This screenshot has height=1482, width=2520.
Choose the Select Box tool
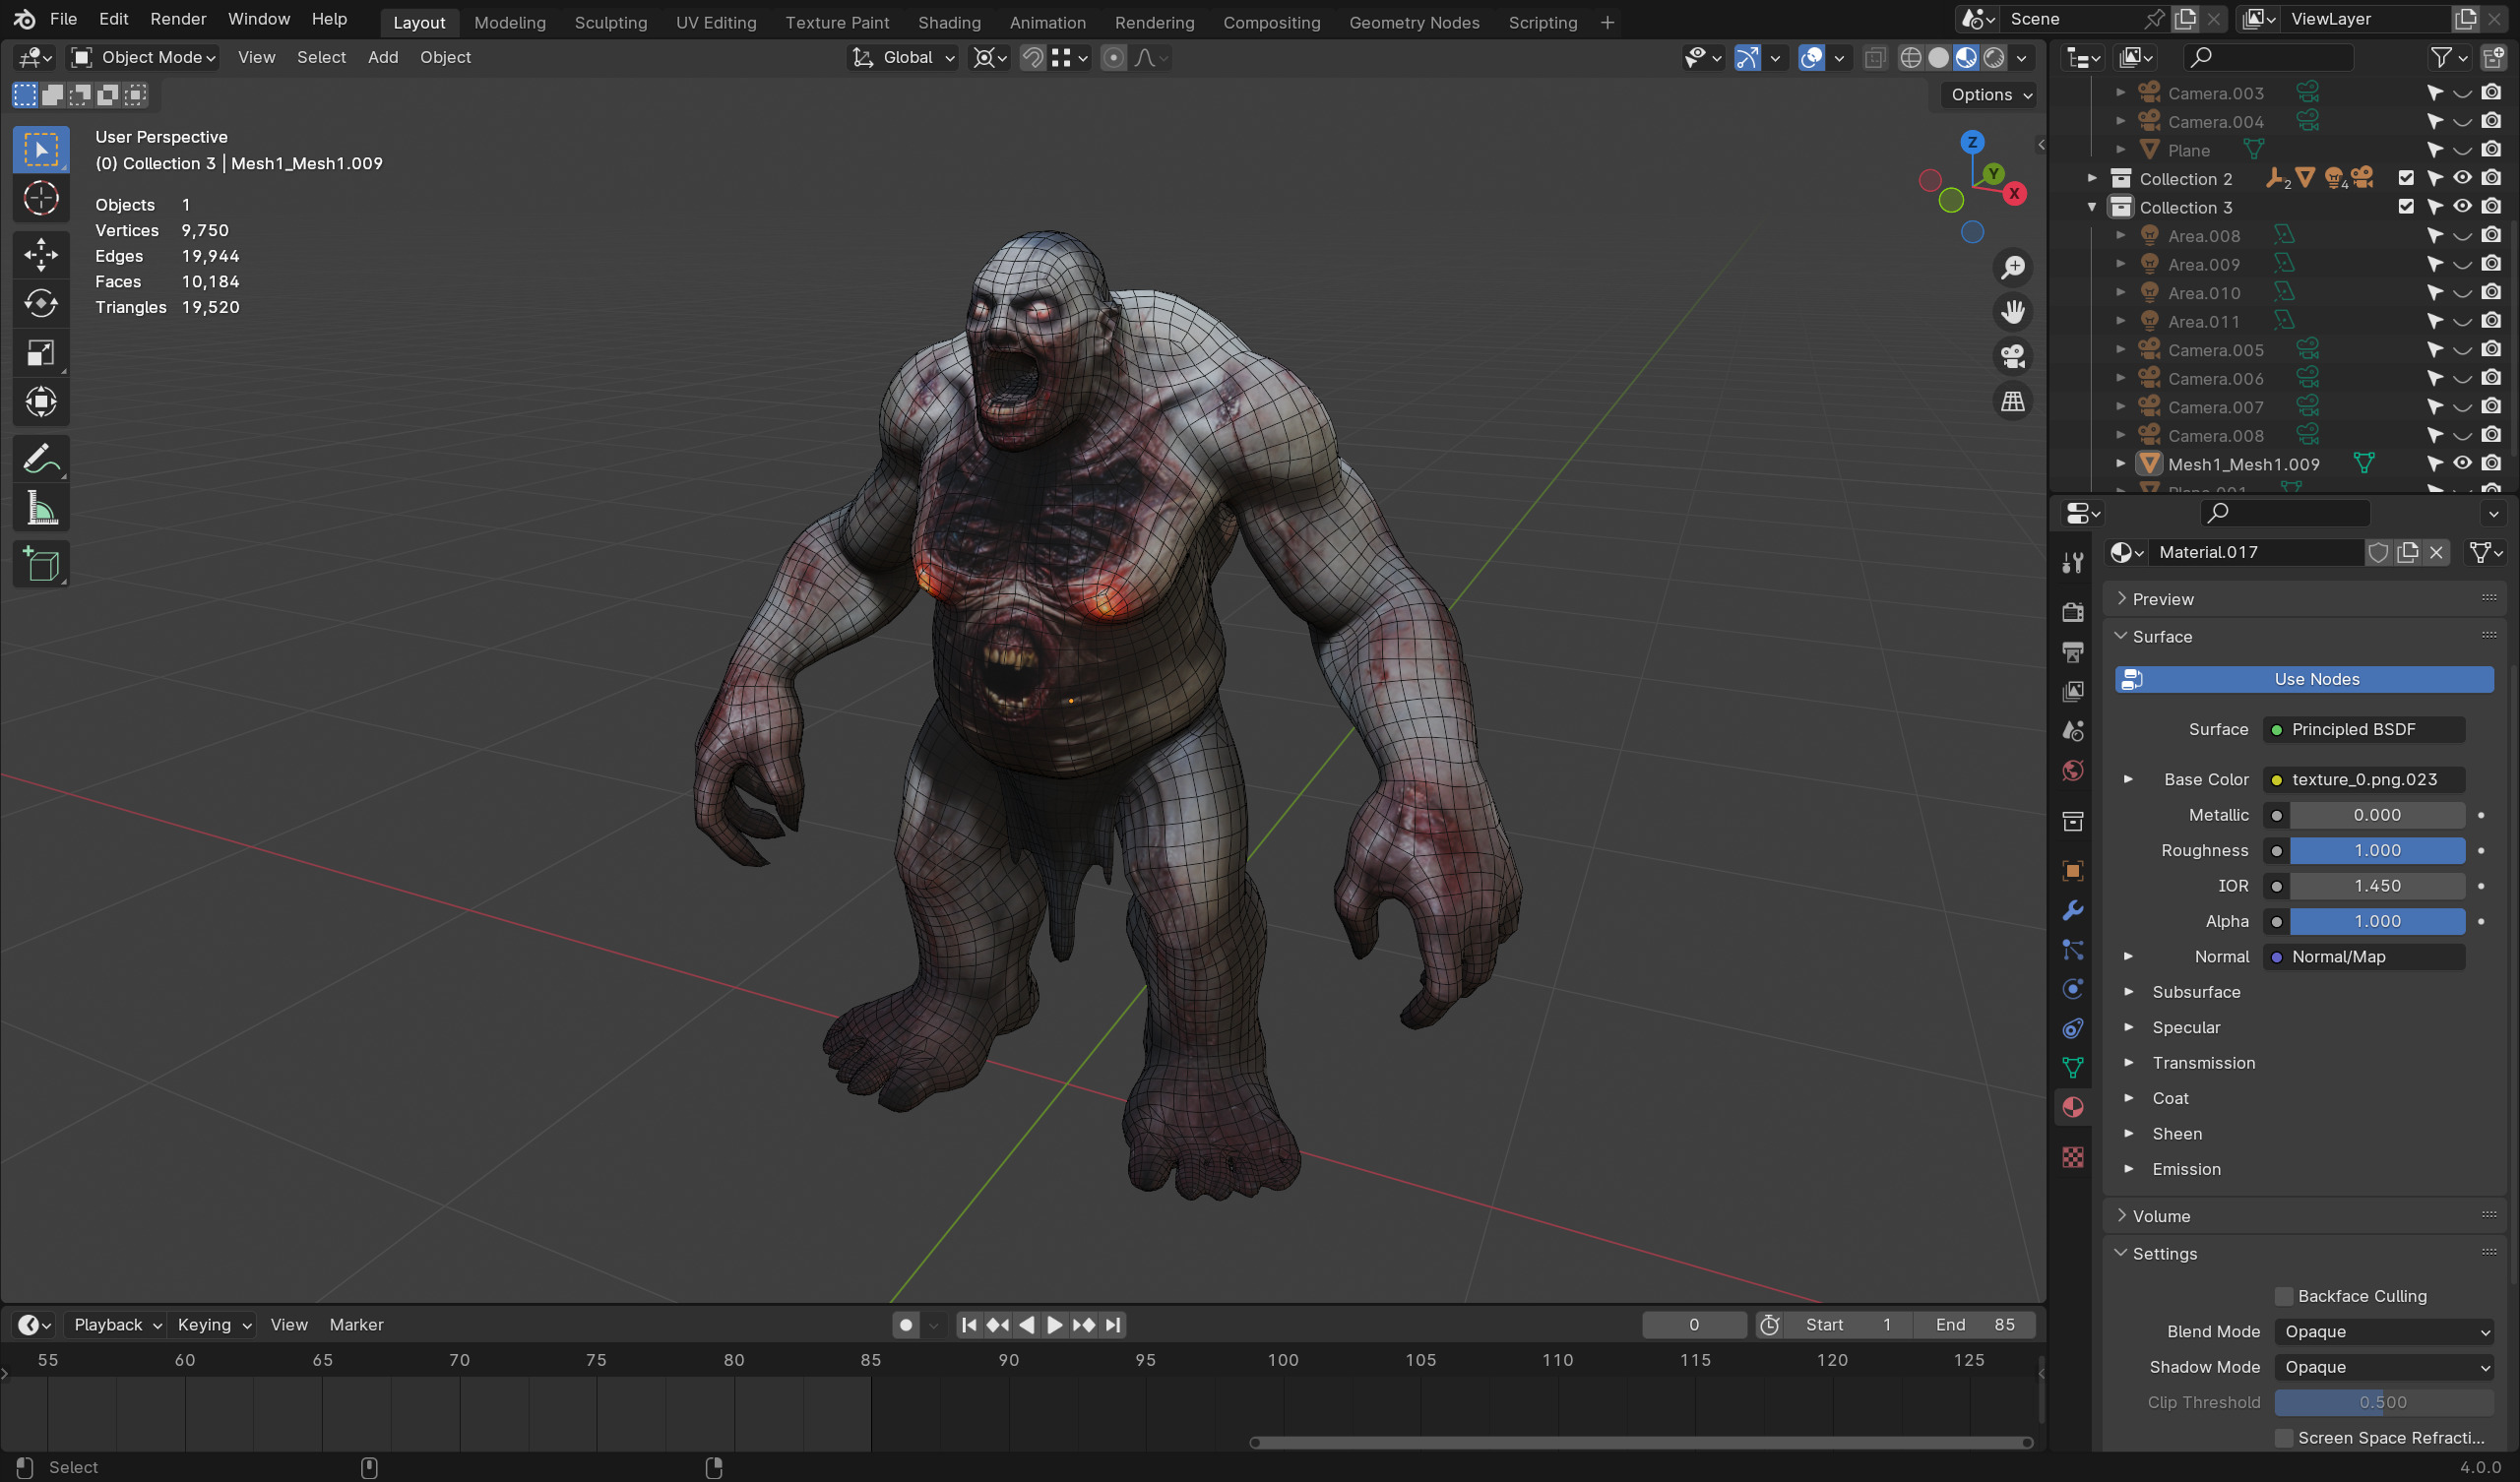tap(41, 149)
